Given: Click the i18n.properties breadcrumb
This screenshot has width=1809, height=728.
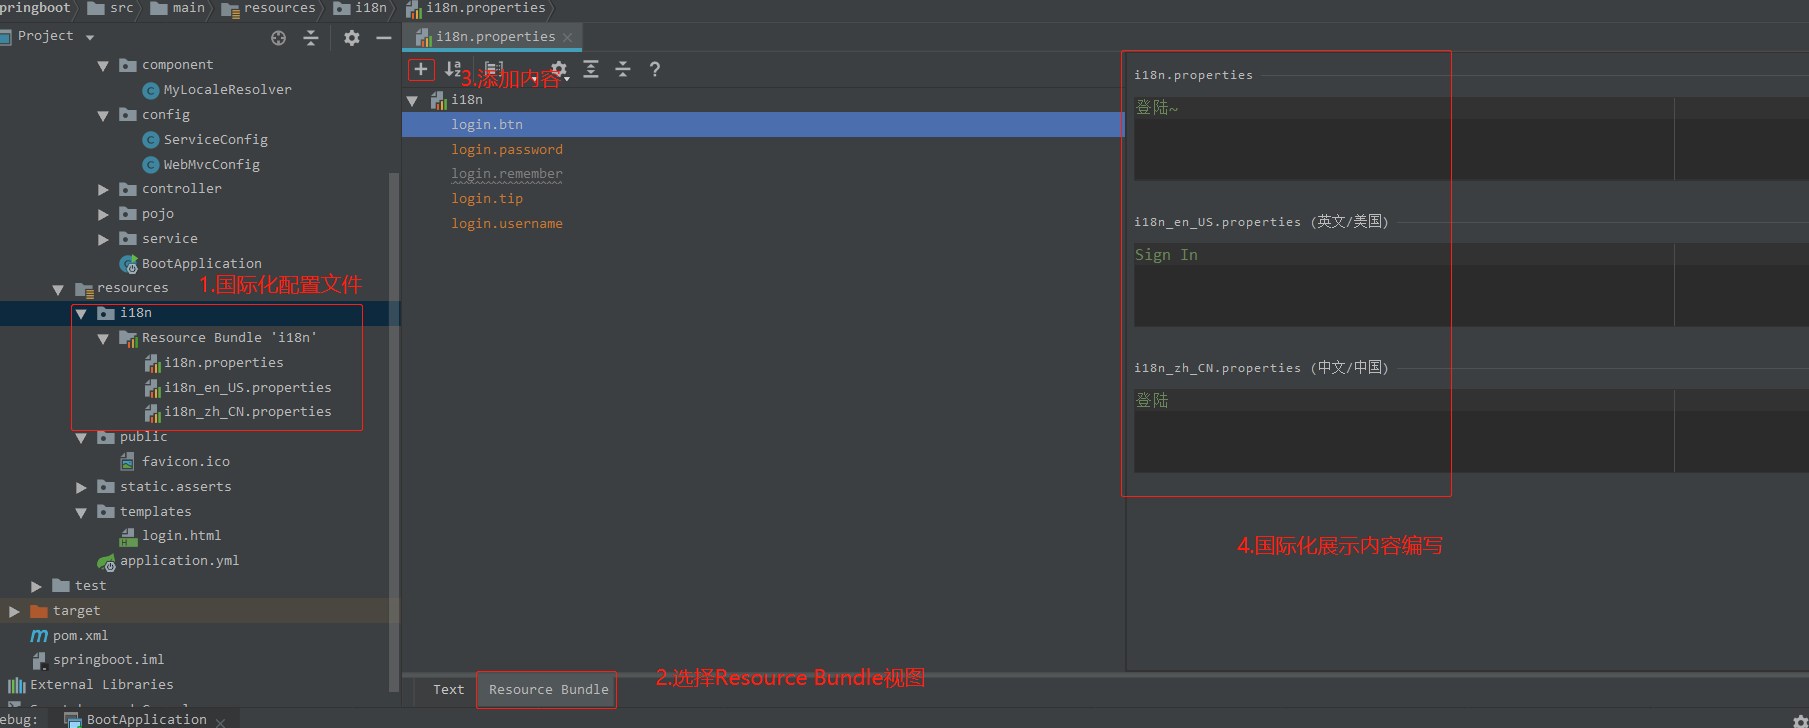Looking at the screenshot, I should 476,8.
